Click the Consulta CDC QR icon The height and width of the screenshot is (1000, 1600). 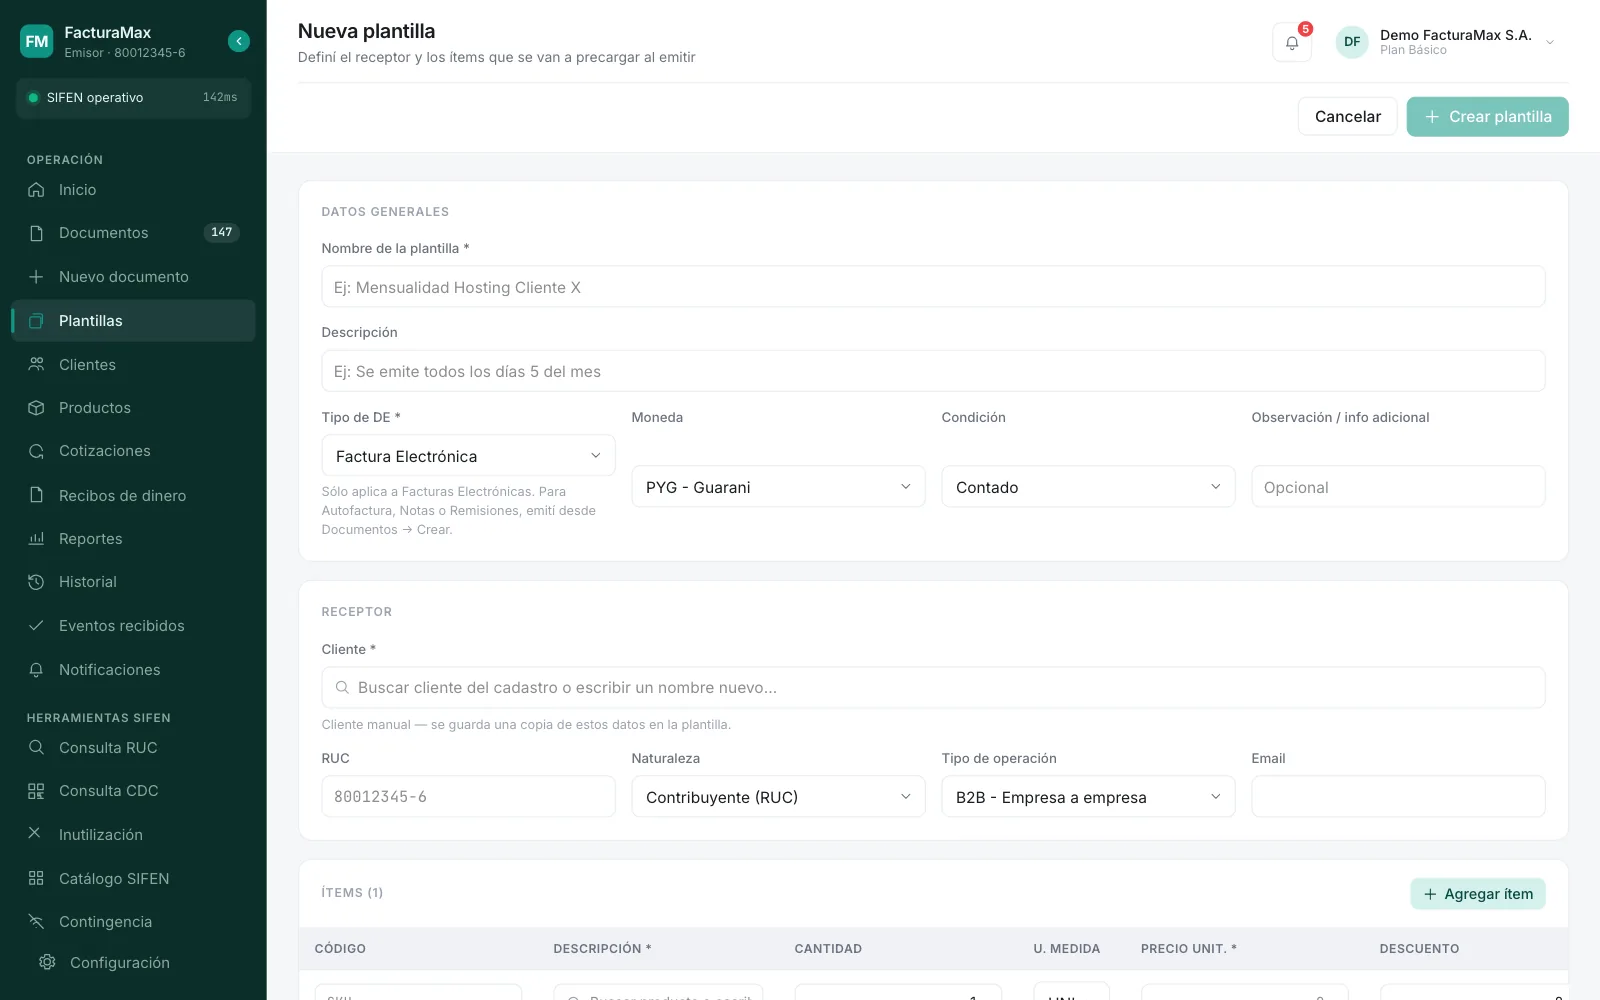click(36, 791)
